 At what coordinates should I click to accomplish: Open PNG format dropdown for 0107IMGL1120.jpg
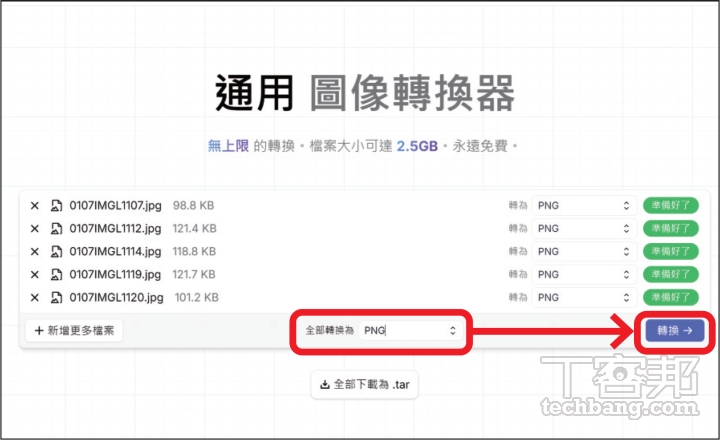pyautogui.click(x=584, y=298)
